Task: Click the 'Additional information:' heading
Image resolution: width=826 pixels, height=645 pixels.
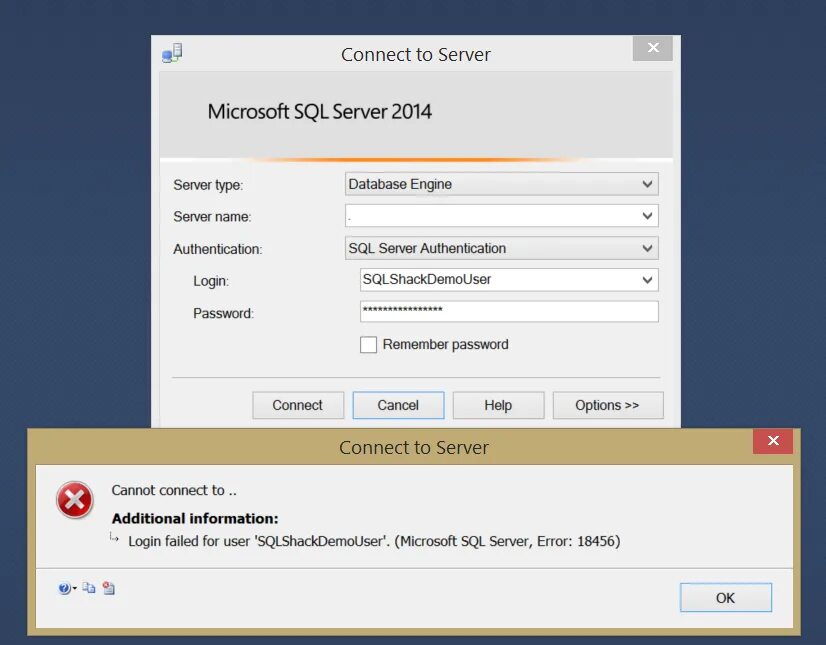Action: 195,519
